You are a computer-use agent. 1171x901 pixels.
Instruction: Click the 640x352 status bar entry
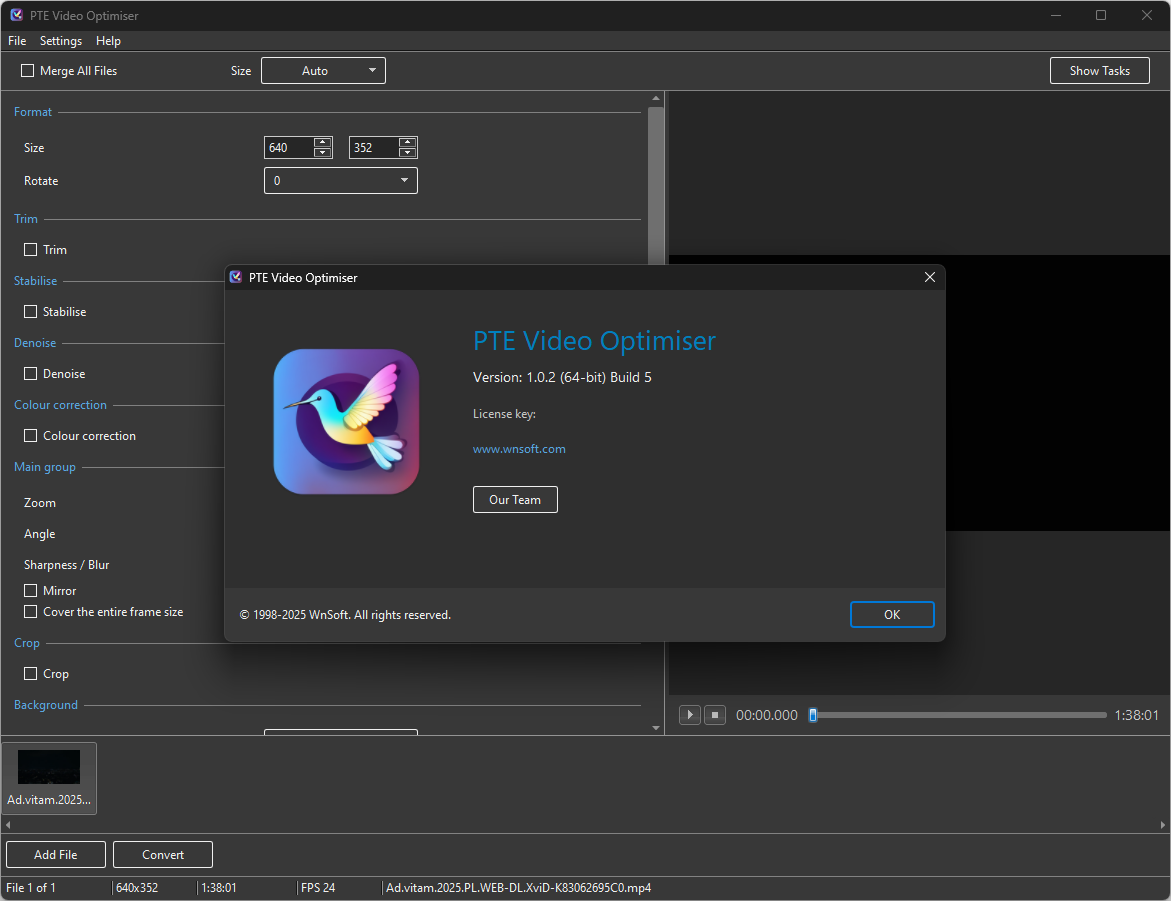137,888
